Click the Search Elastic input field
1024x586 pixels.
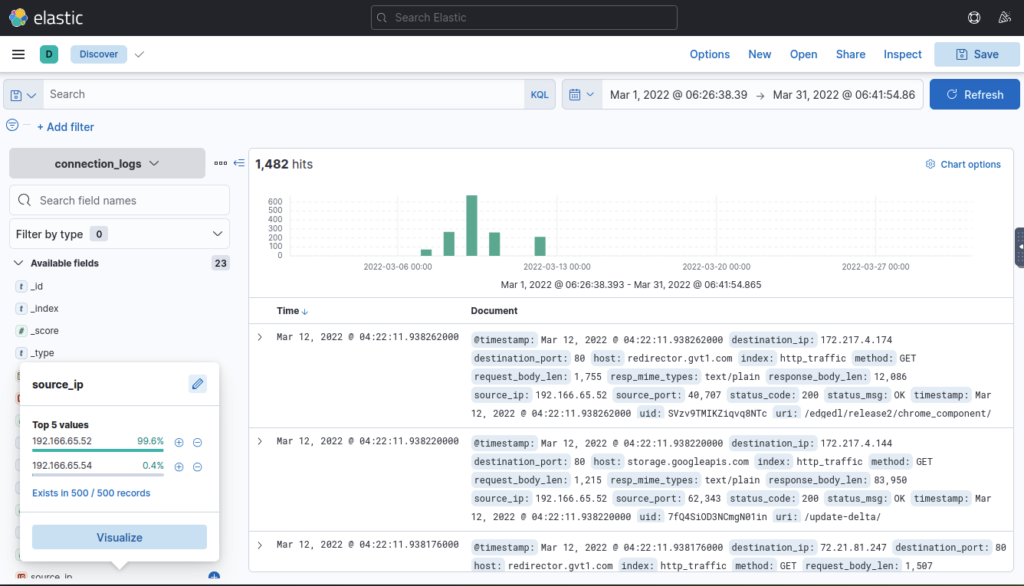[524, 18]
